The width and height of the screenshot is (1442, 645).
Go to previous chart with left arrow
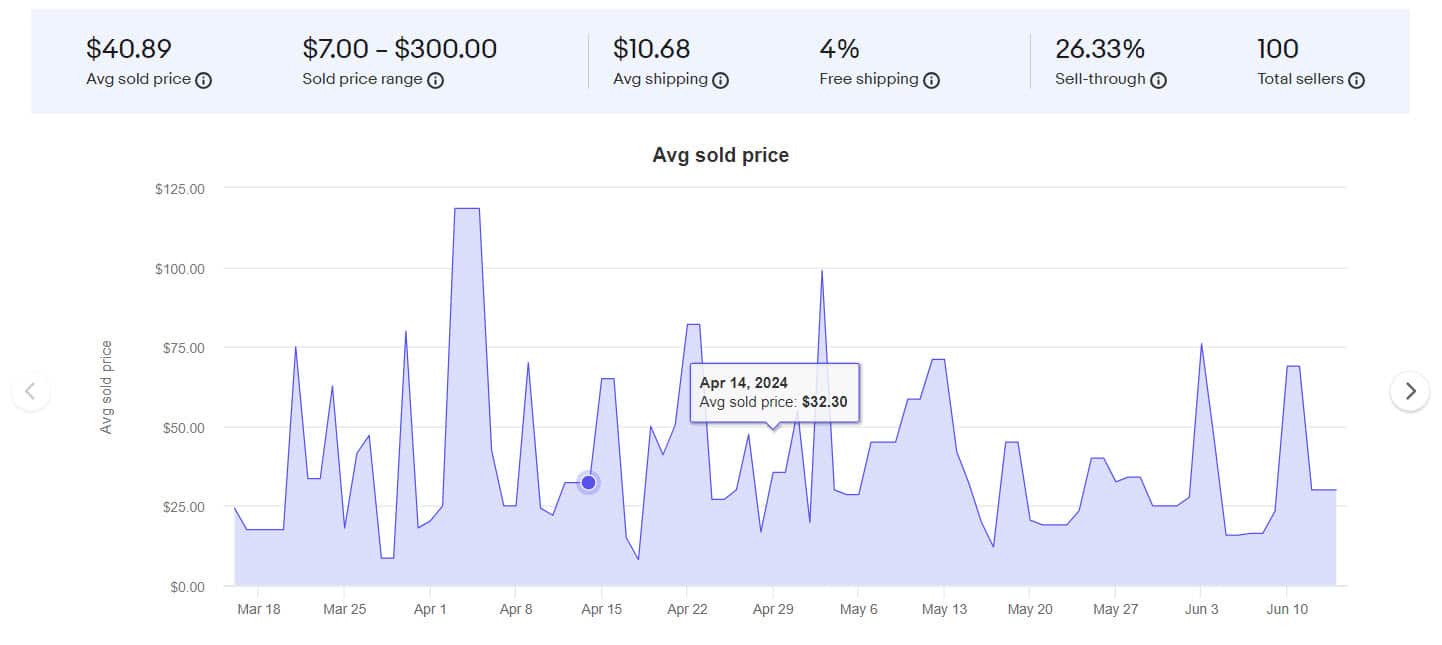coord(31,391)
